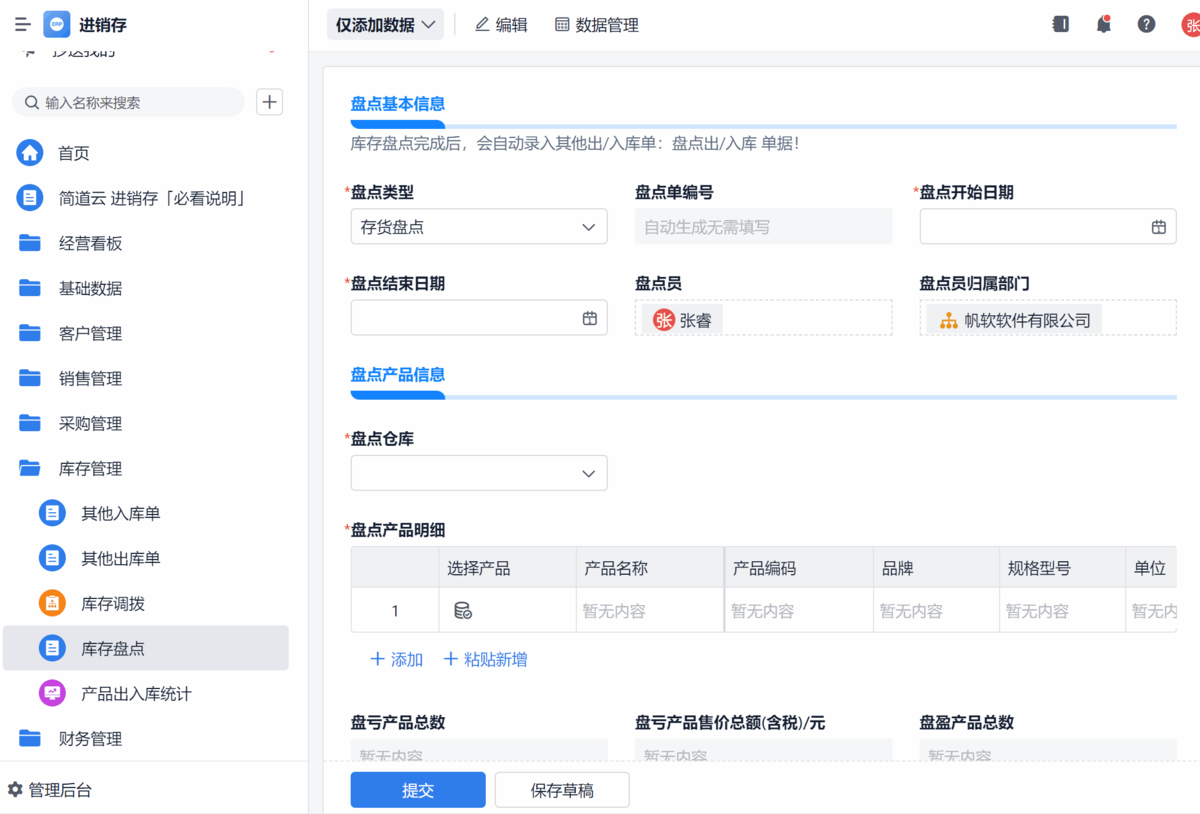The image size is (1200, 814).
Task: Click the help question mark icon
Action: (x=1146, y=25)
